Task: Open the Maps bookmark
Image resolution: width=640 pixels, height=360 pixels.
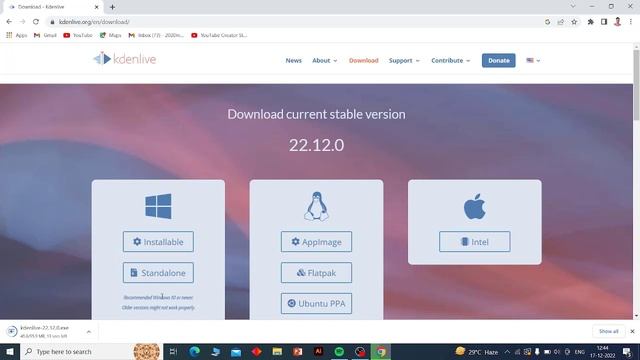Action: click(x=111, y=36)
